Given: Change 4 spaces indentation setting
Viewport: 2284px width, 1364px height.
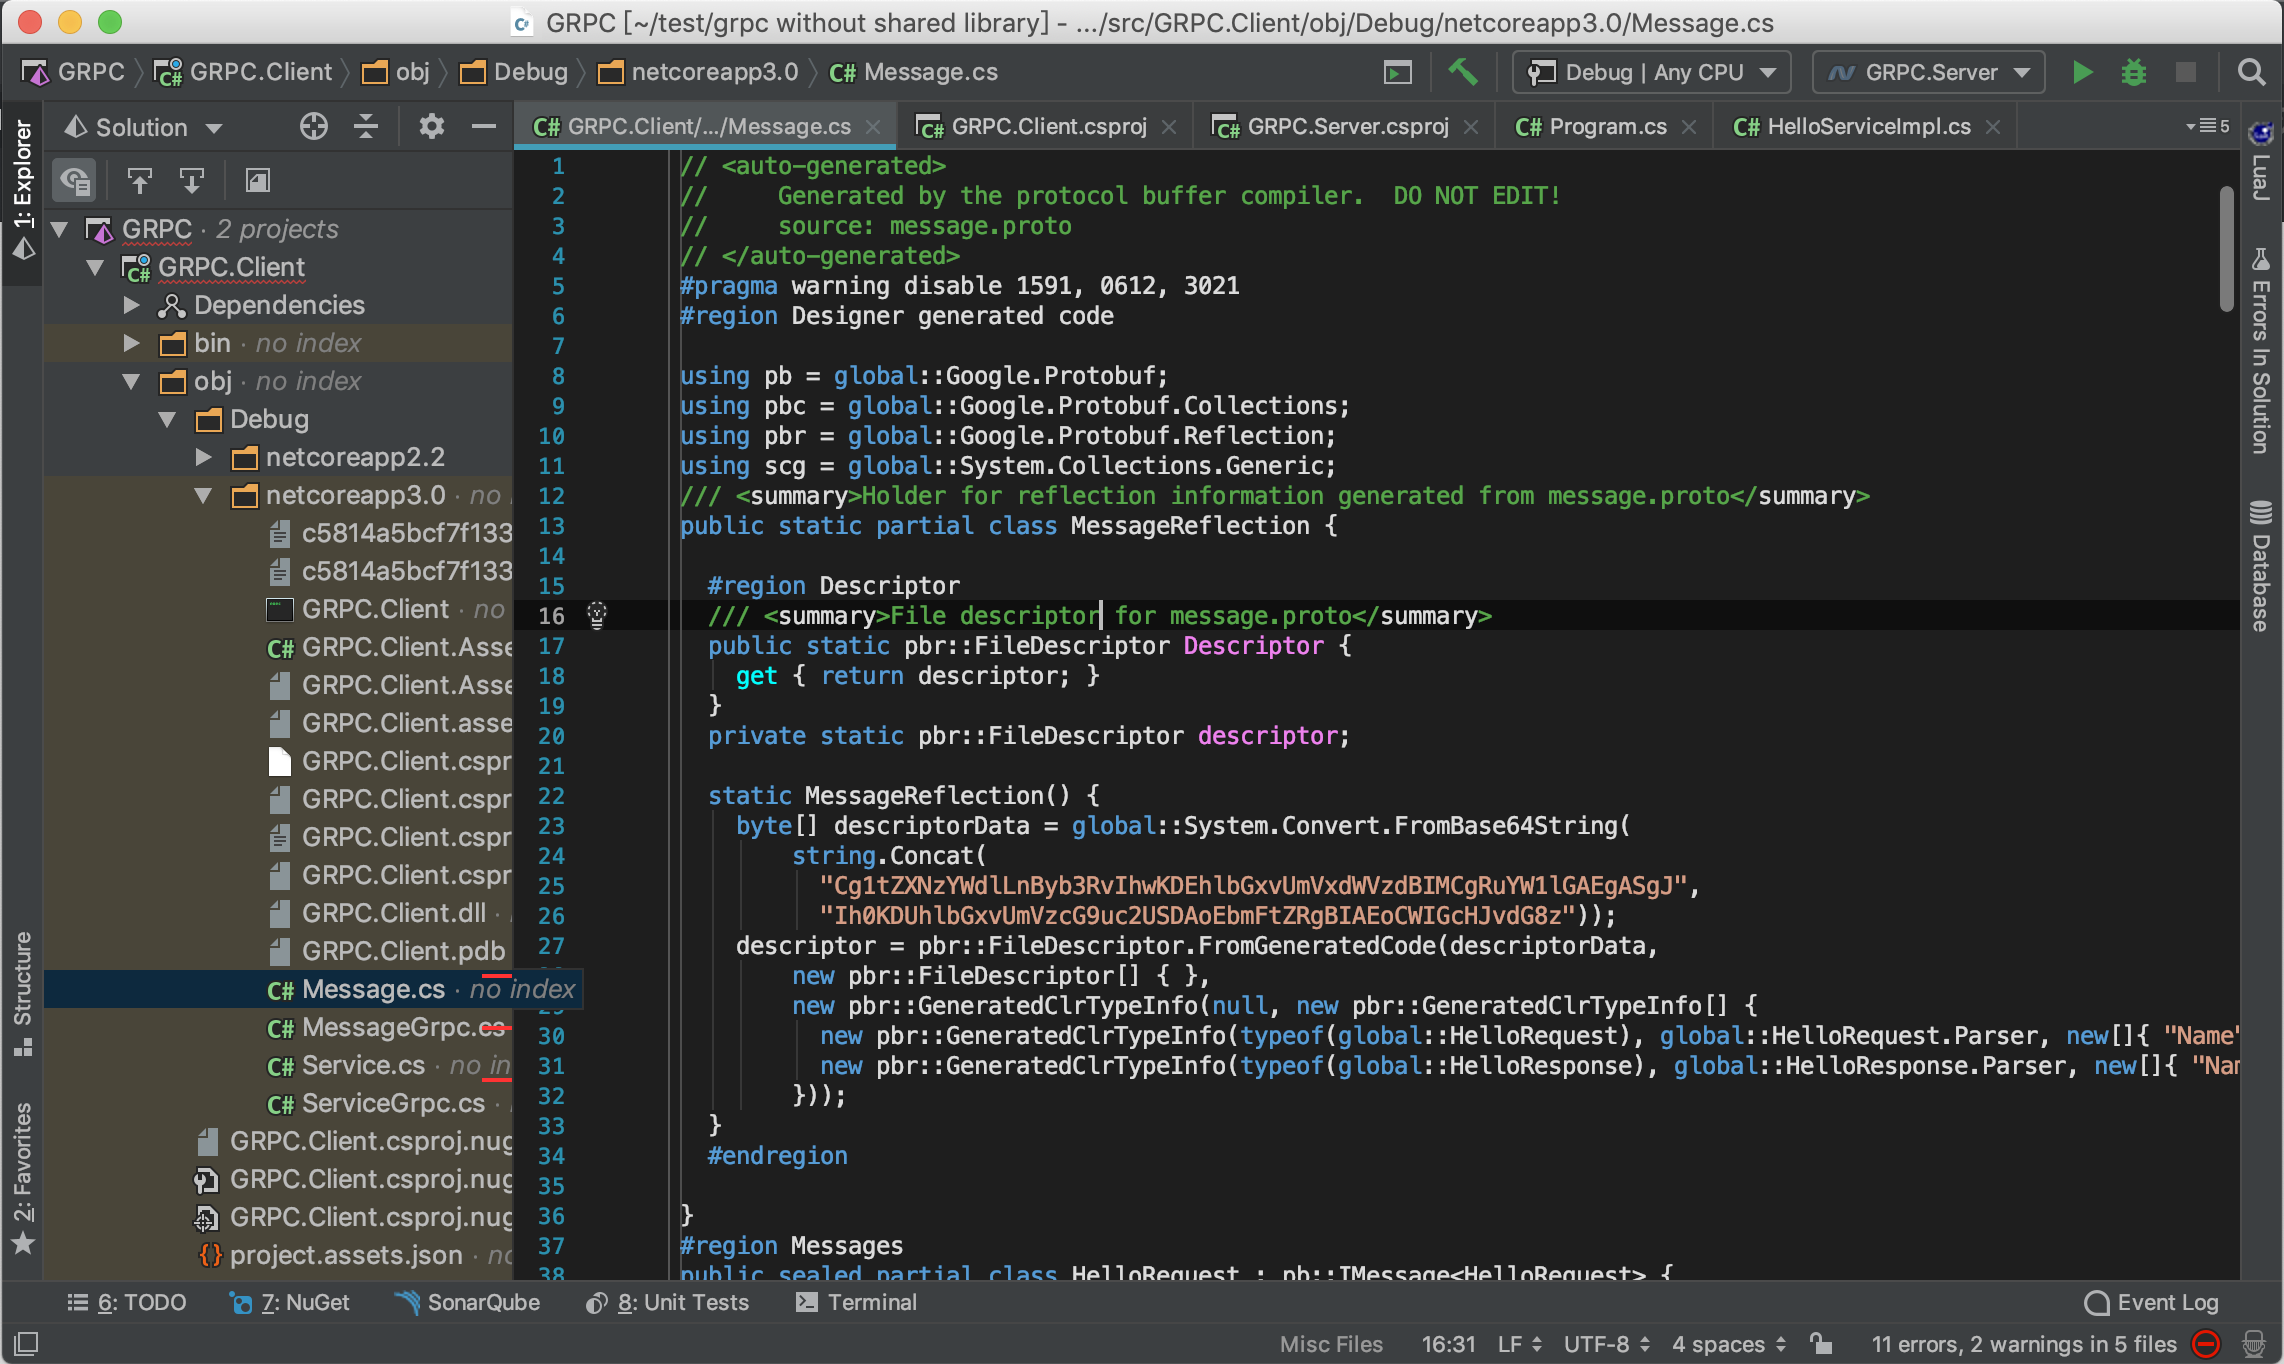Looking at the screenshot, I should coord(1730,1344).
